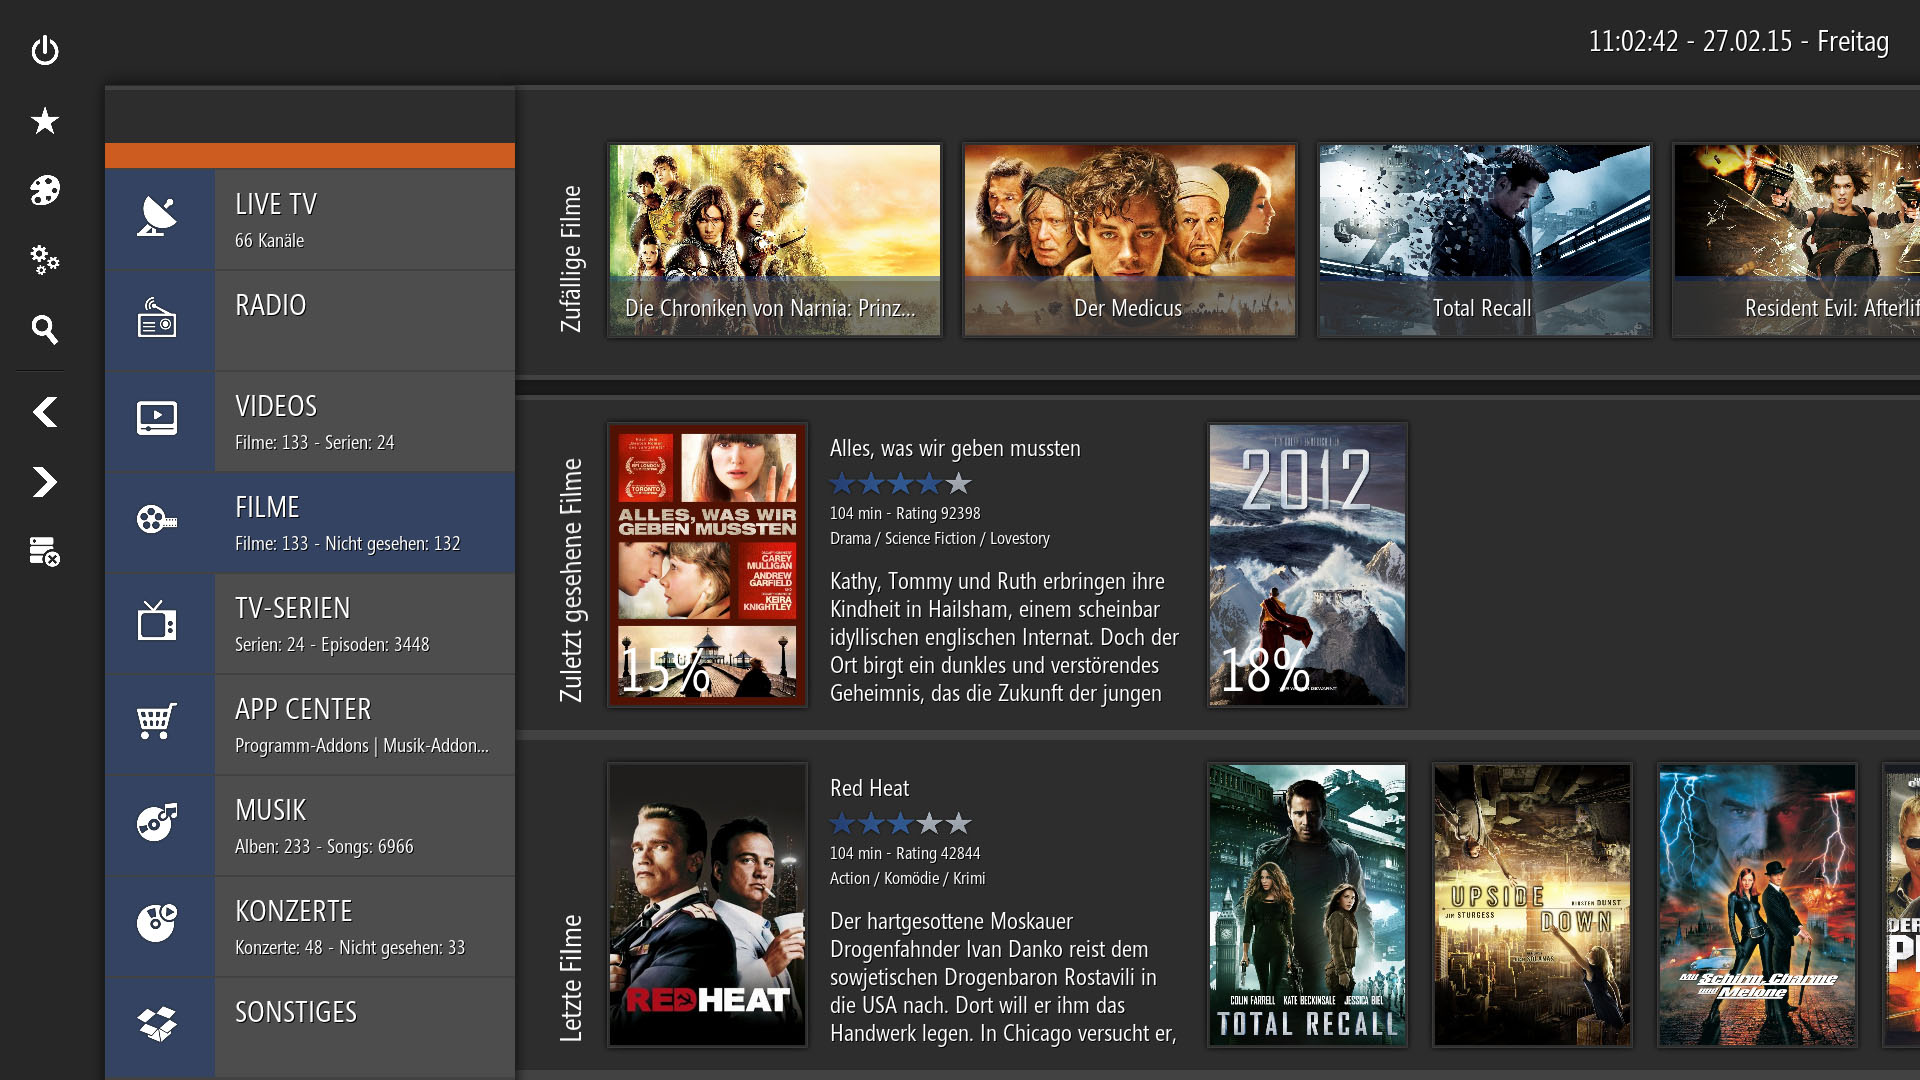Click the Radio device icon
This screenshot has height=1080, width=1920.
[x=157, y=318]
